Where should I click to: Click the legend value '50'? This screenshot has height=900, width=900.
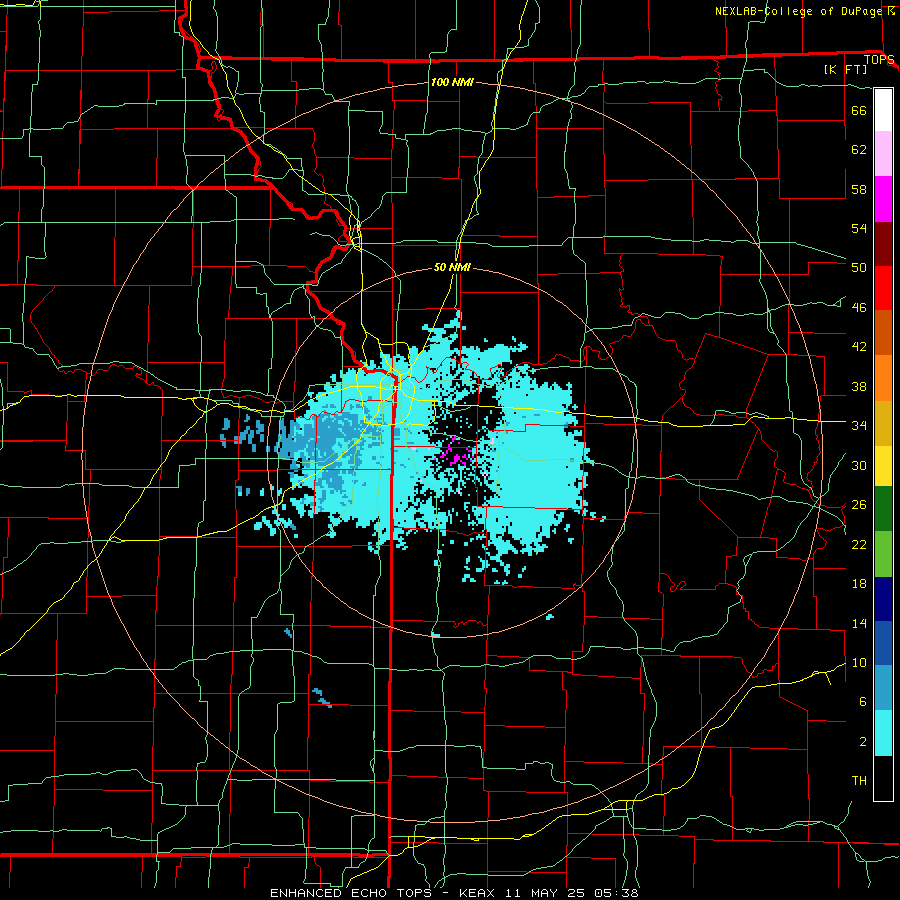[x=859, y=268]
